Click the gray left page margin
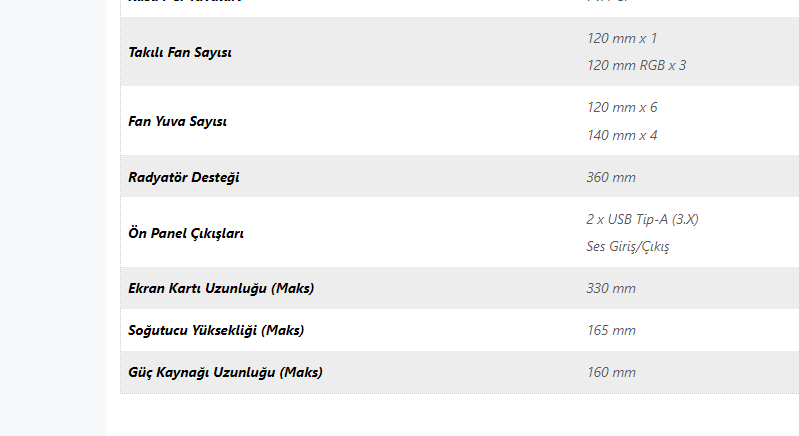The image size is (799, 436). pyautogui.click(x=53, y=218)
